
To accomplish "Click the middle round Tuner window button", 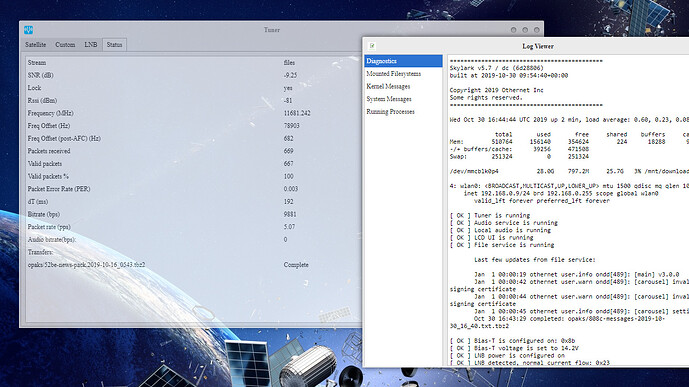I will pos(525,30).
